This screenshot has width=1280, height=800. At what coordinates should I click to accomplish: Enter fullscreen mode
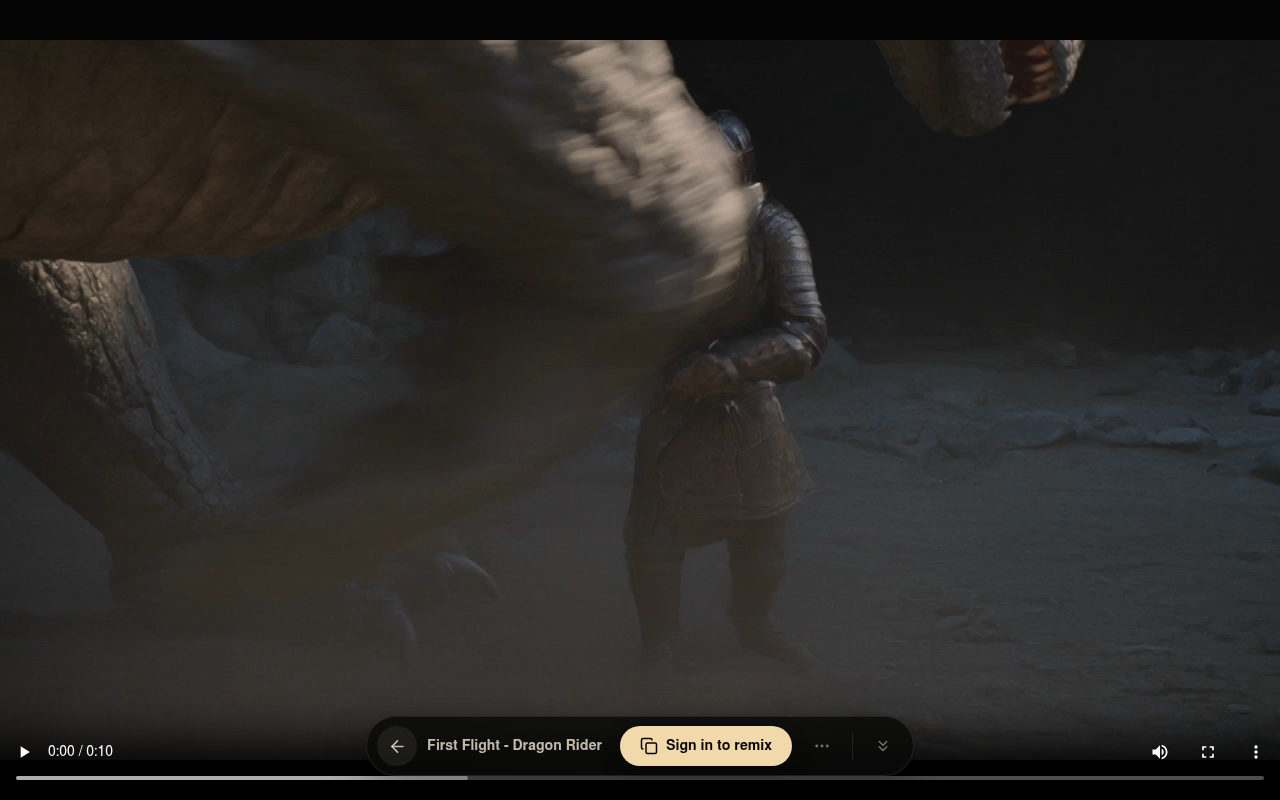1208,751
